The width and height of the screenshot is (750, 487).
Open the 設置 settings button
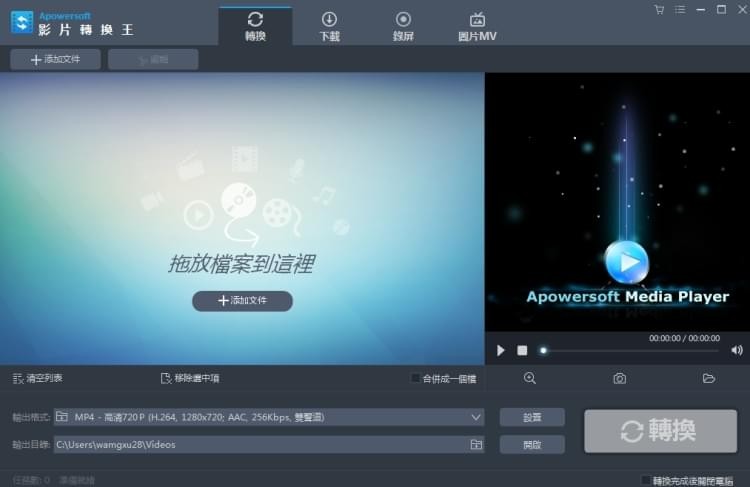(x=532, y=417)
